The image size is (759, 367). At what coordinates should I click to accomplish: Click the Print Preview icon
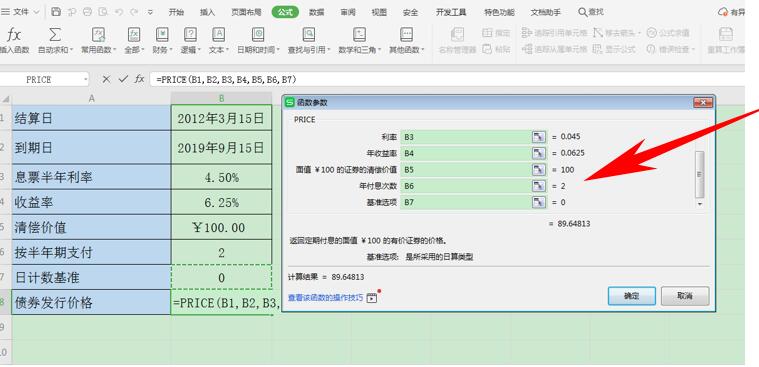(103, 12)
